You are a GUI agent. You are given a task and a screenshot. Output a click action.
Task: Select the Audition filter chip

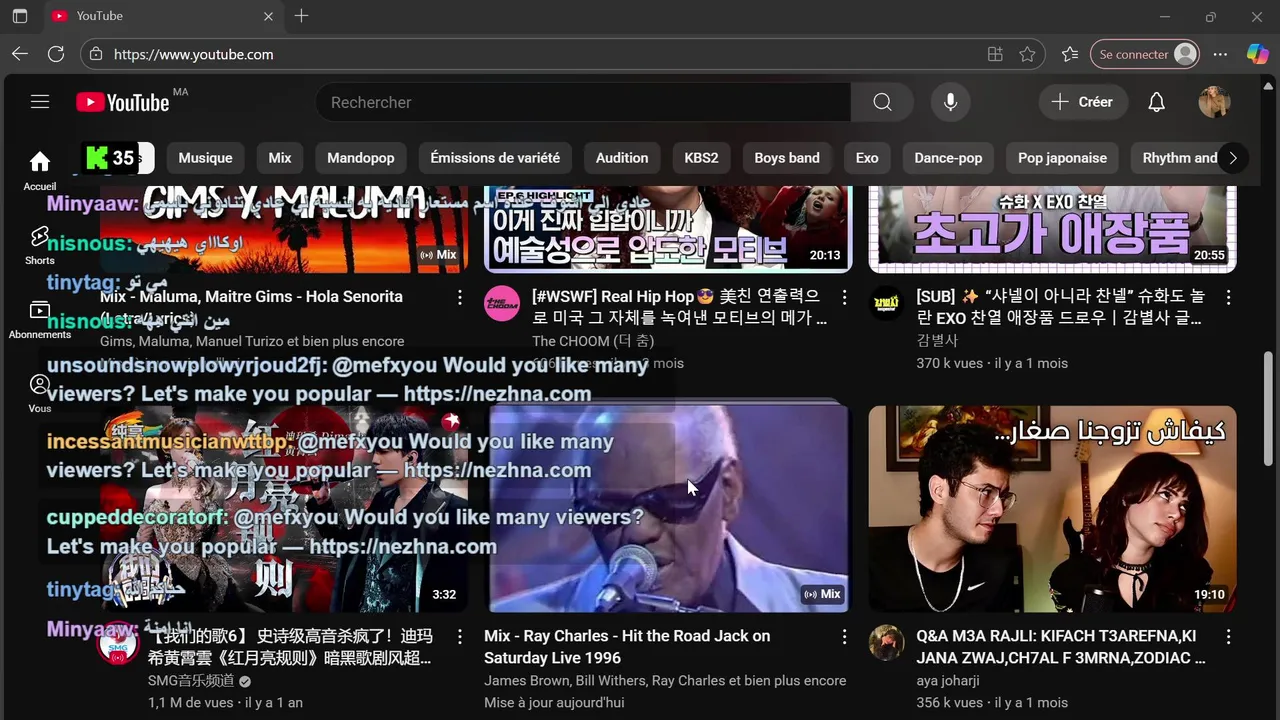(x=622, y=158)
